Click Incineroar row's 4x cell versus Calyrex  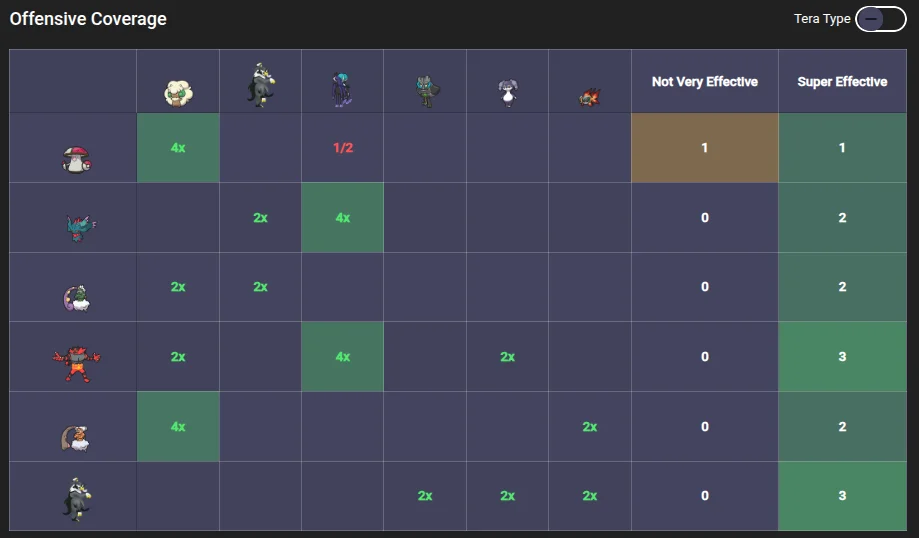click(343, 356)
